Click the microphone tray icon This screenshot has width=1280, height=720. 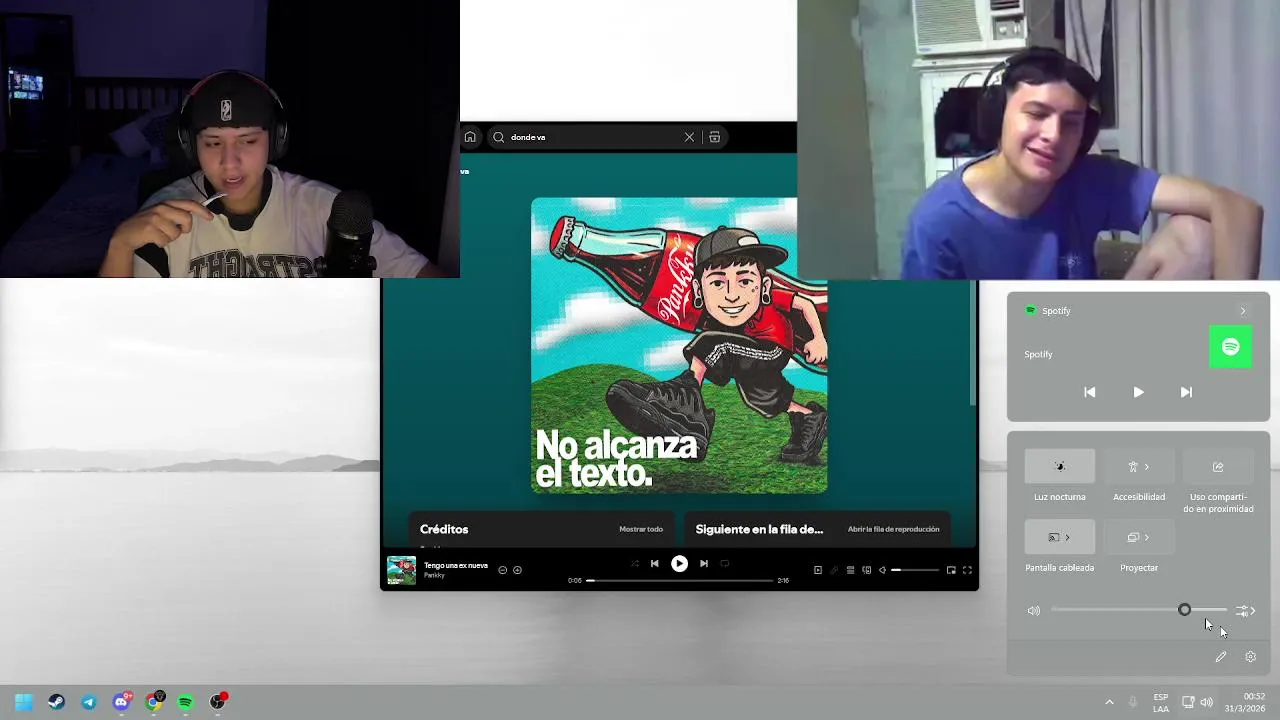click(x=1133, y=702)
